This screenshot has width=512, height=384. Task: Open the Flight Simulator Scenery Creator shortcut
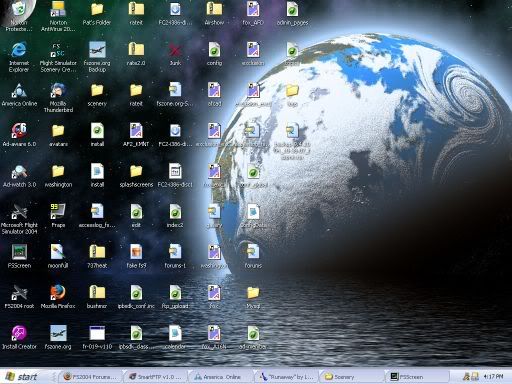[x=58, y=49]
